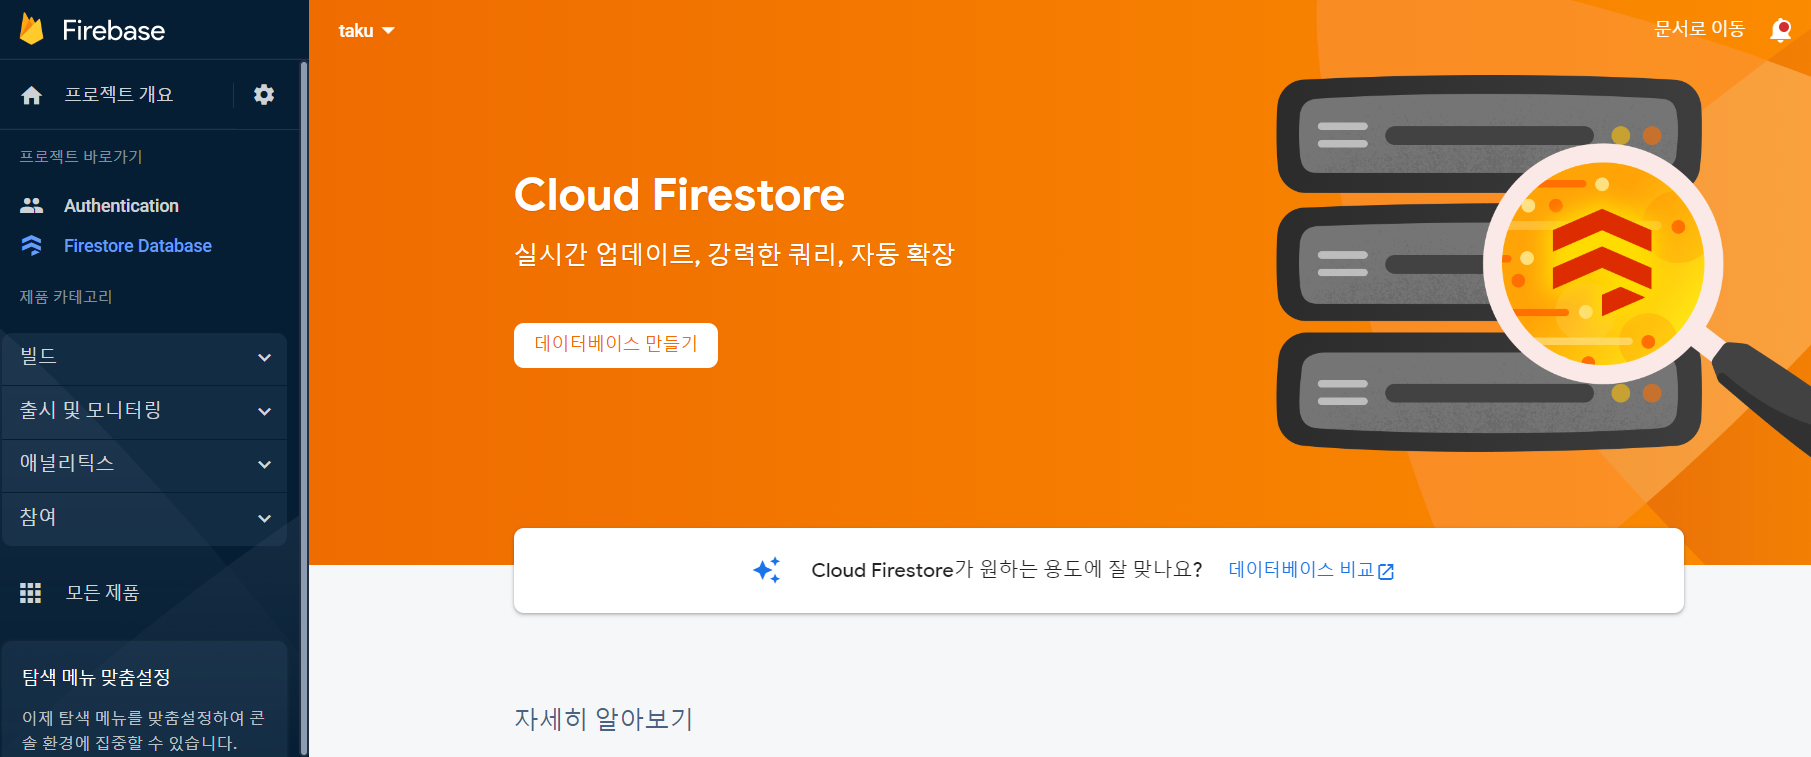Expand the 참여 category
This screenshot has height=757, width=1811.
tap(144, 518)
